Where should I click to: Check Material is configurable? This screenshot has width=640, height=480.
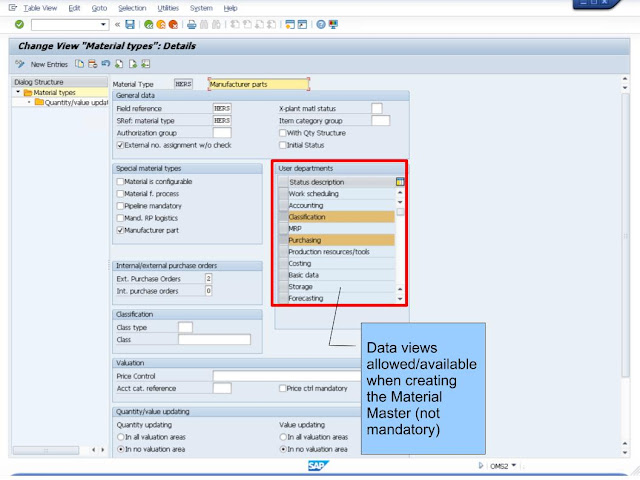pyautogui.click(x=120, y=182)
